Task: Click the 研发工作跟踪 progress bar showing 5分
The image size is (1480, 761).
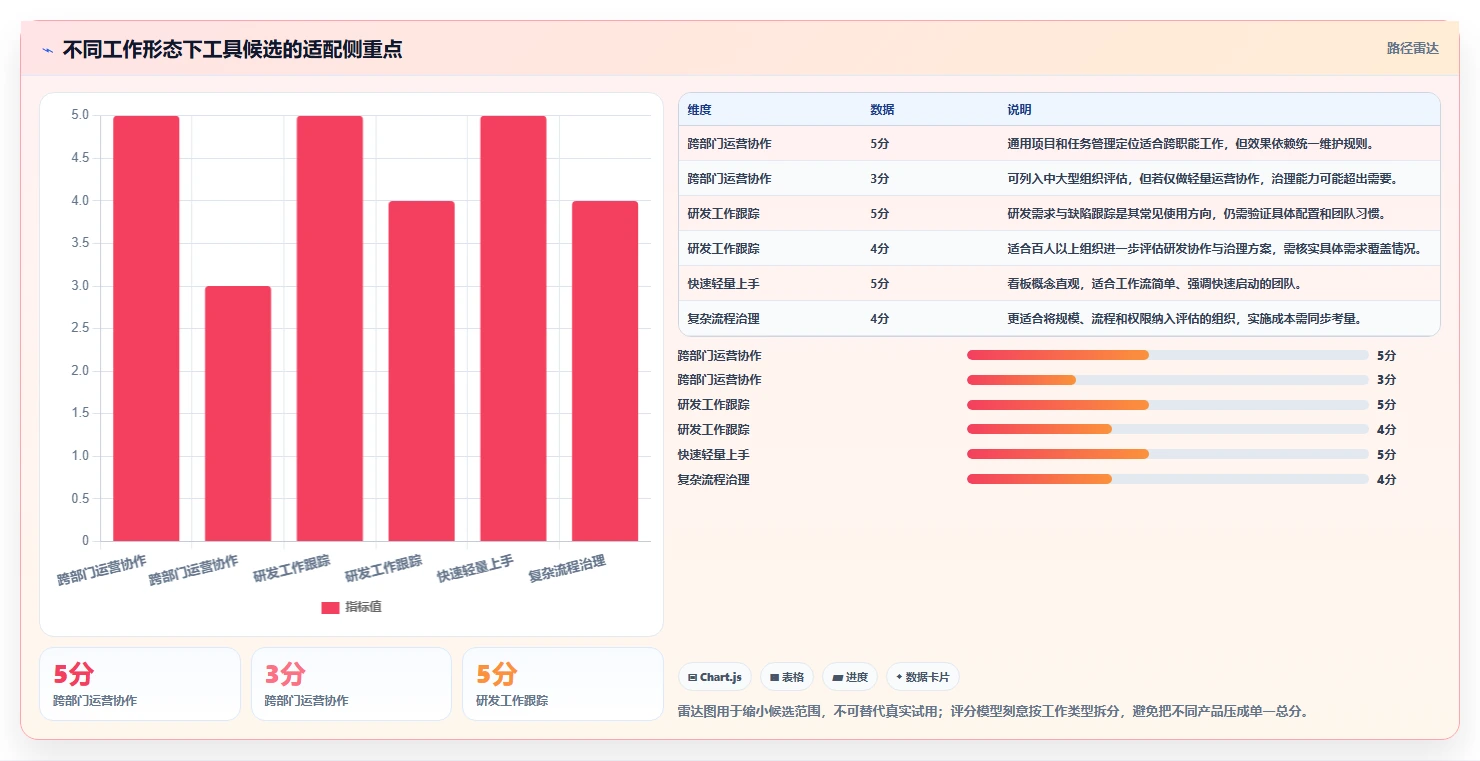Action: 1167,405
